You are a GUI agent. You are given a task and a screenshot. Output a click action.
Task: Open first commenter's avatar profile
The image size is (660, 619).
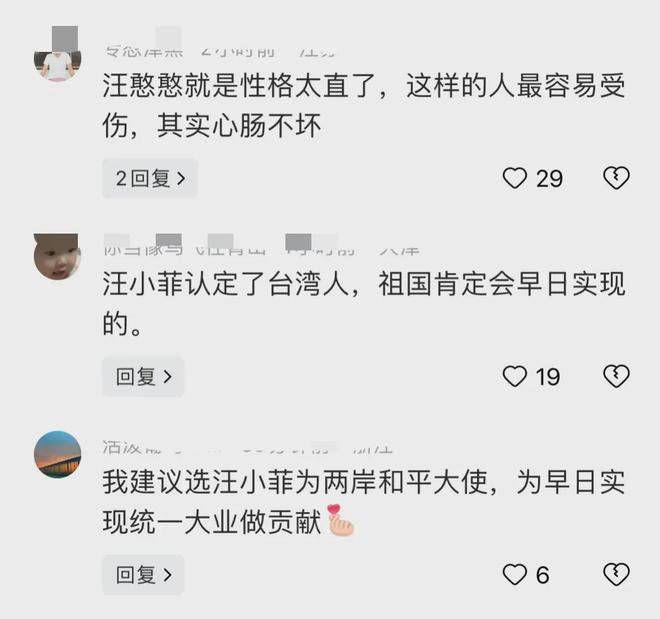pyautogui.click(x=58, y=57)
